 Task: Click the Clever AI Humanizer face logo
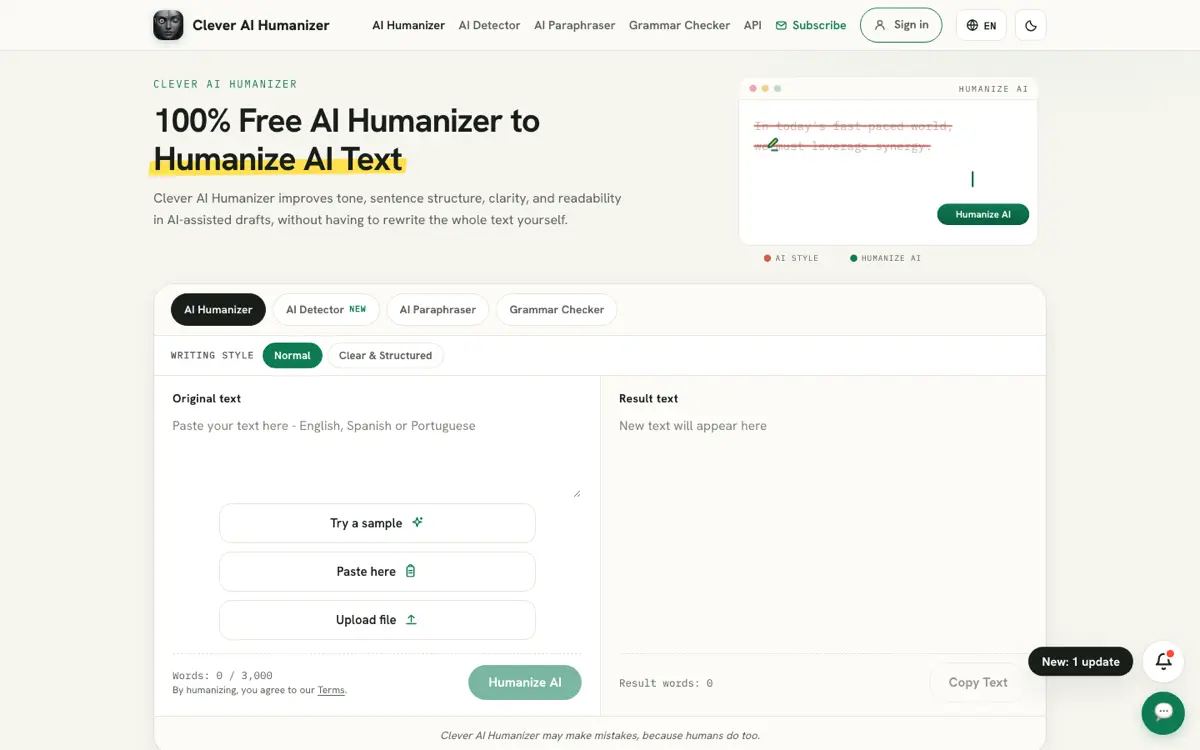point(168,25)
